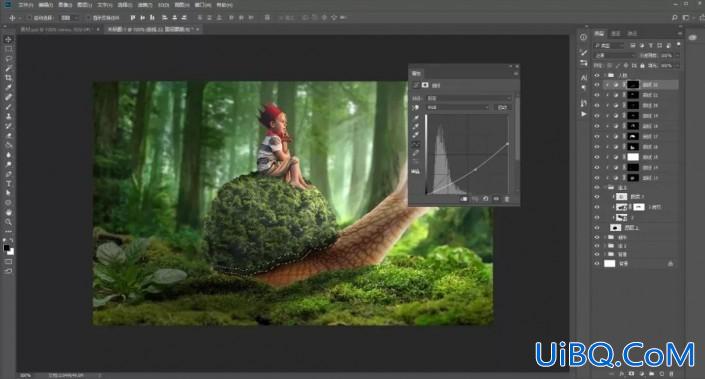Select the Background layer white thumbnail

point(609,264)
